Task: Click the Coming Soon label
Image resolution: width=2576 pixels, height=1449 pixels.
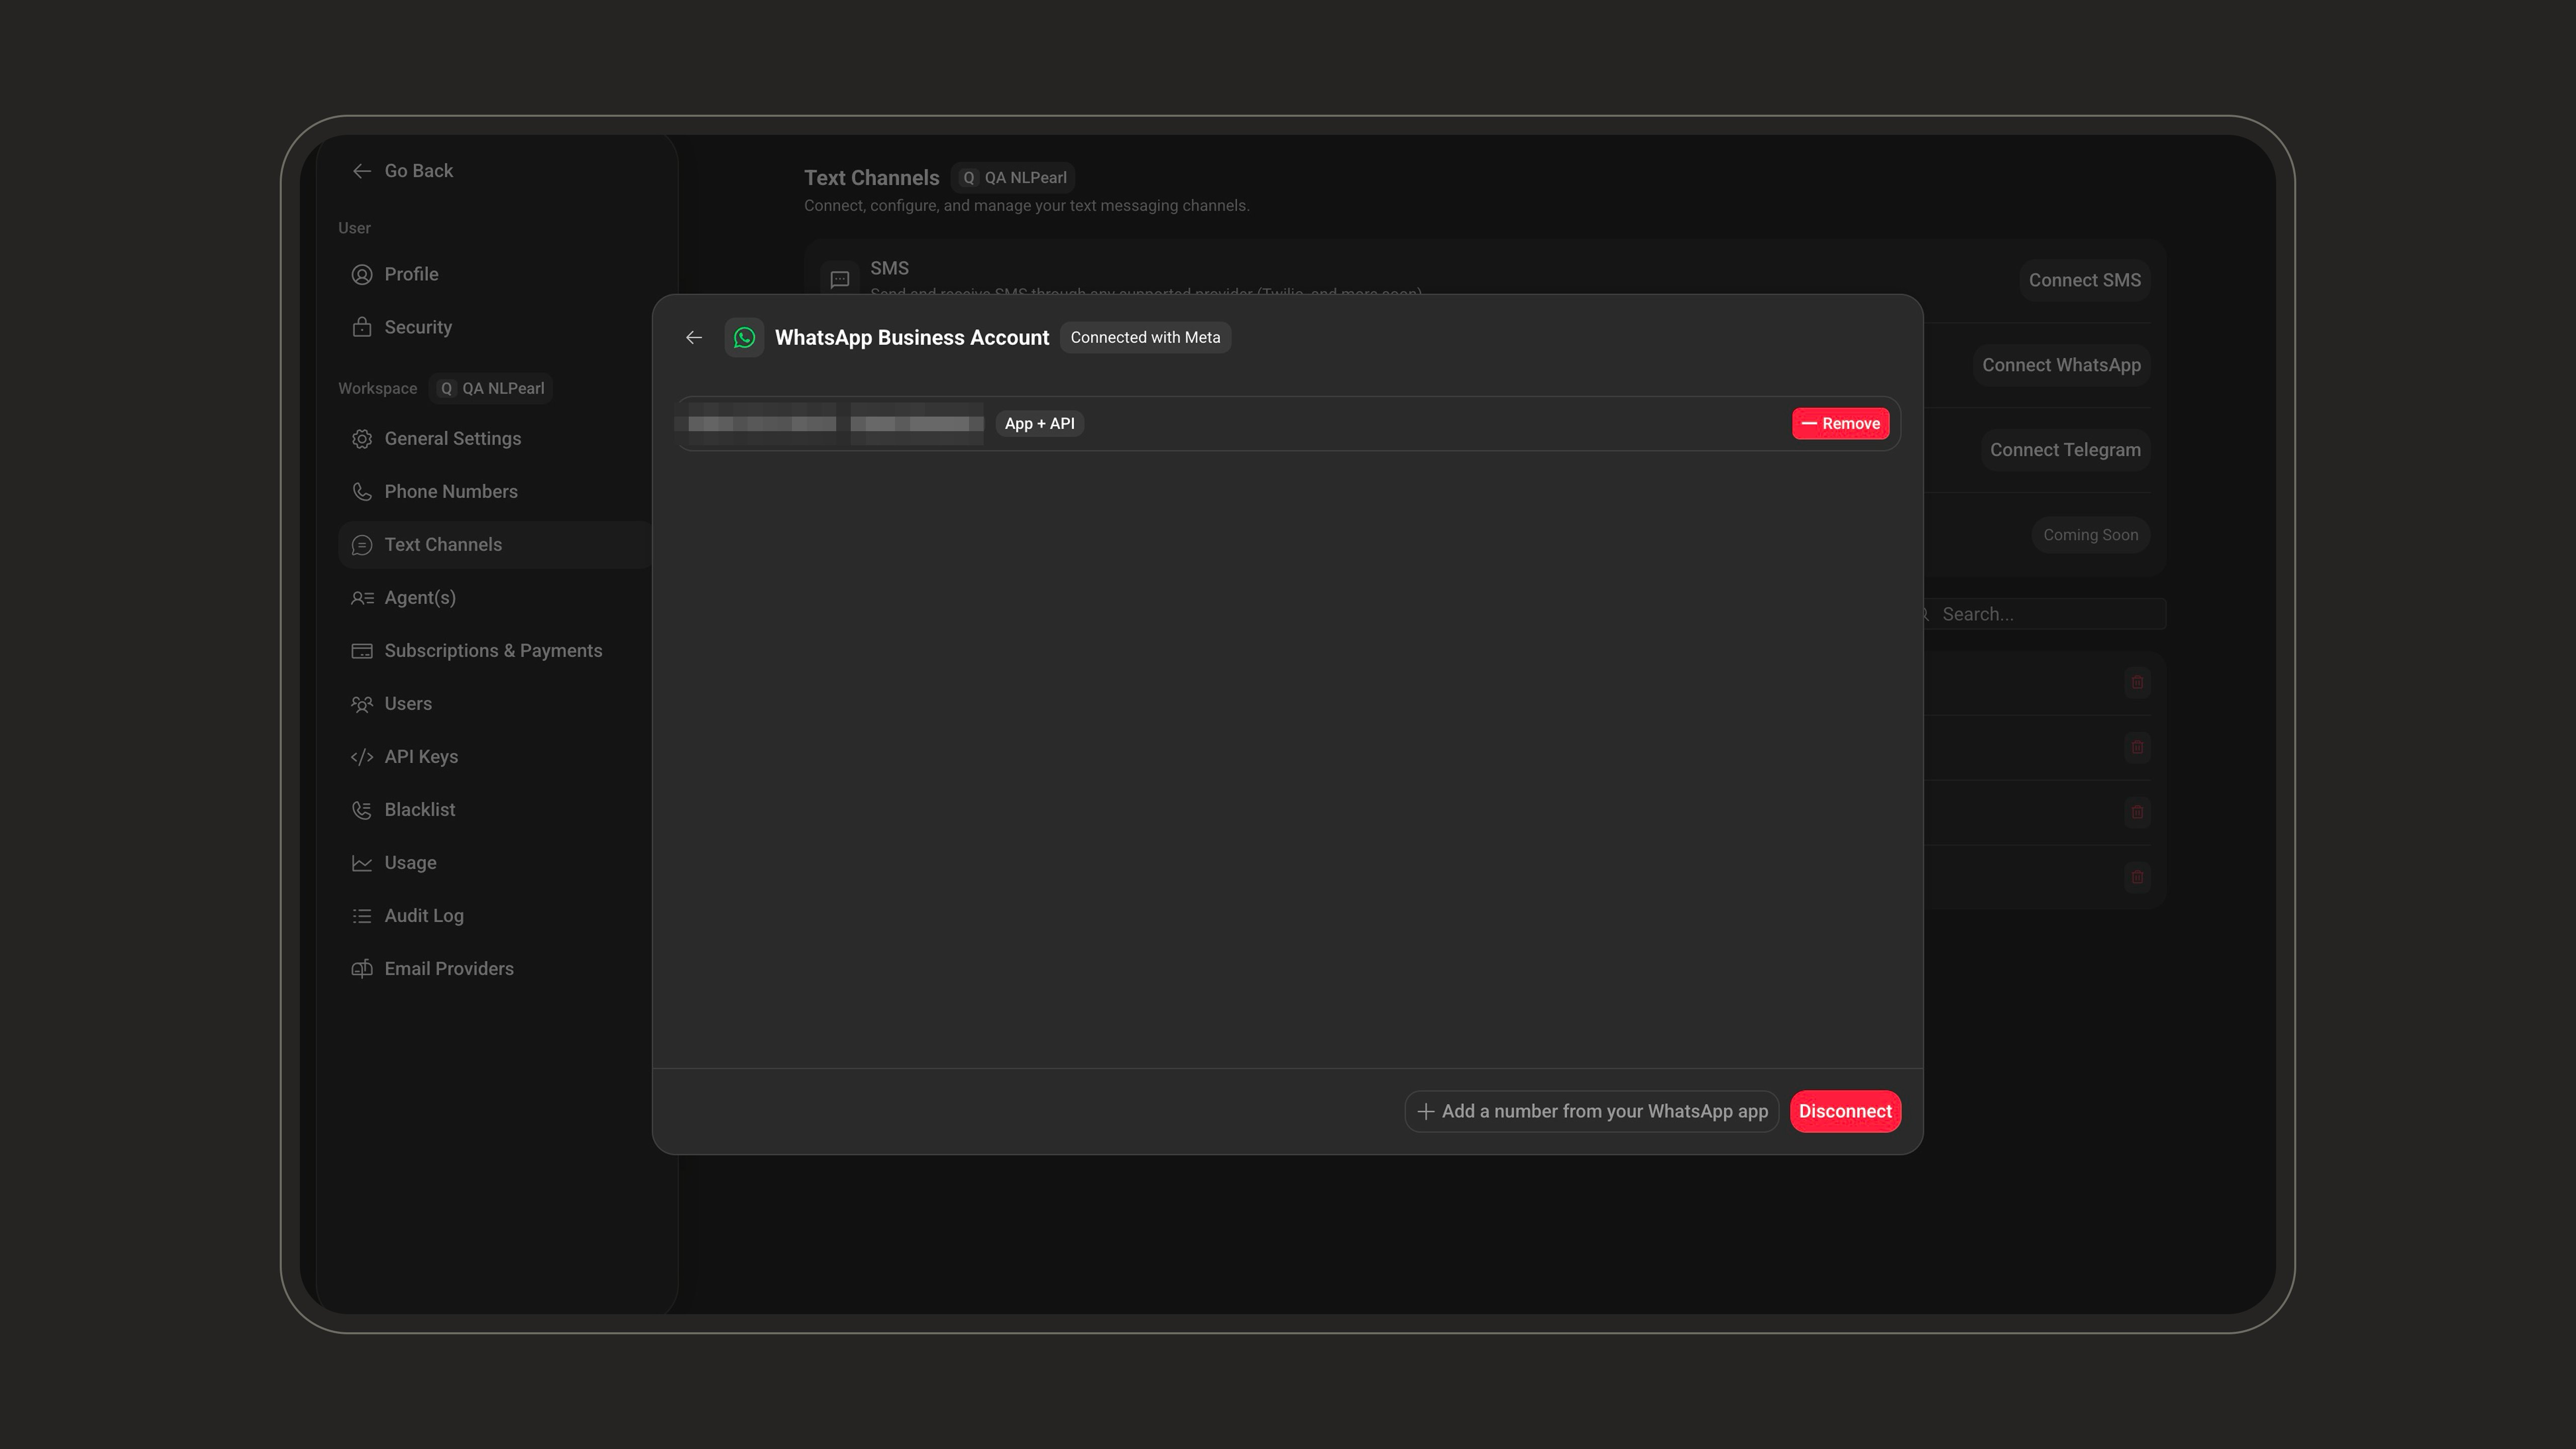Action: click(2090, 535)
